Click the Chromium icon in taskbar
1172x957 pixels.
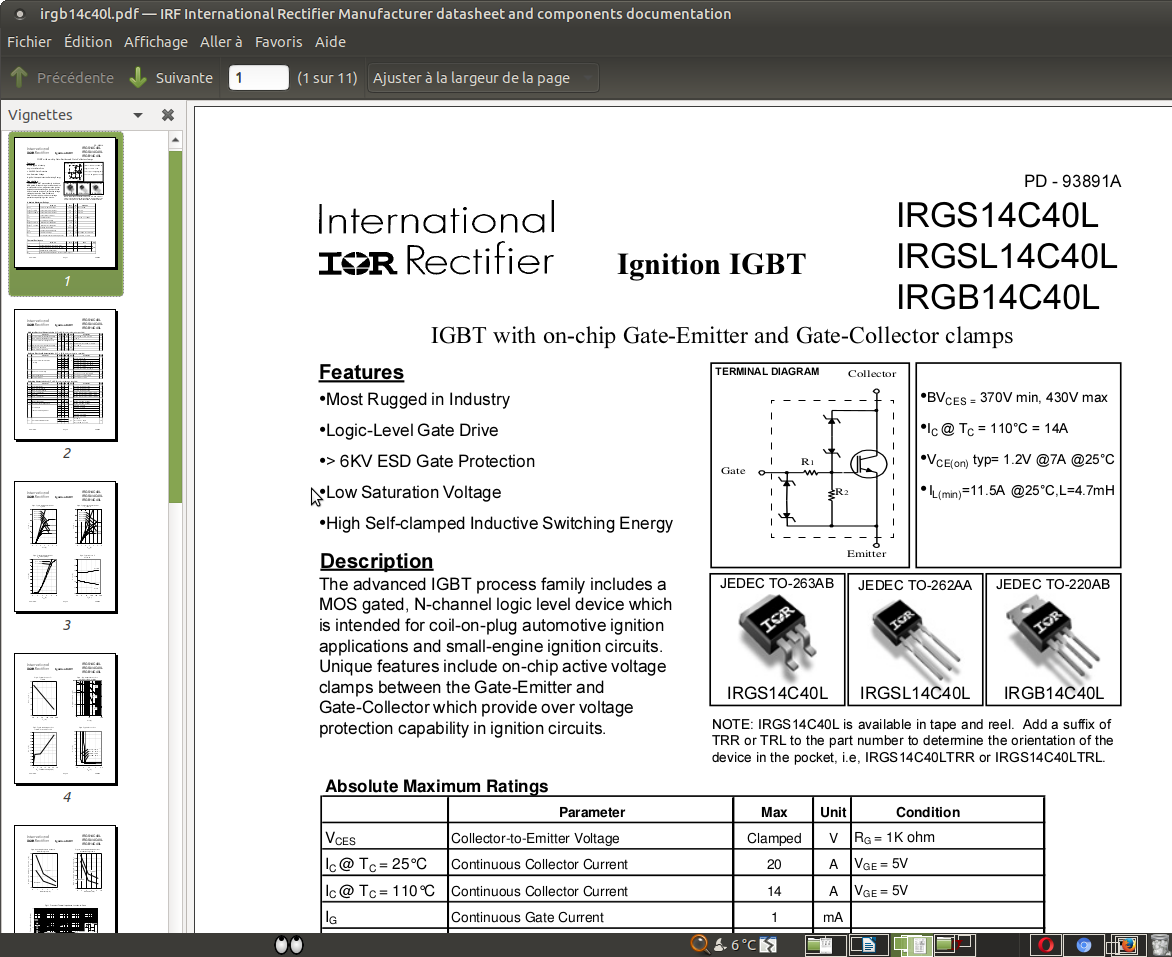pos(1084,944)
